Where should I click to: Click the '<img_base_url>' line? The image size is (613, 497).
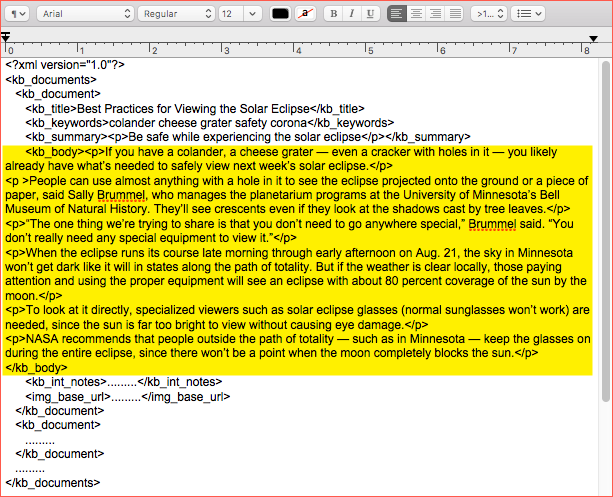(127, 397)
